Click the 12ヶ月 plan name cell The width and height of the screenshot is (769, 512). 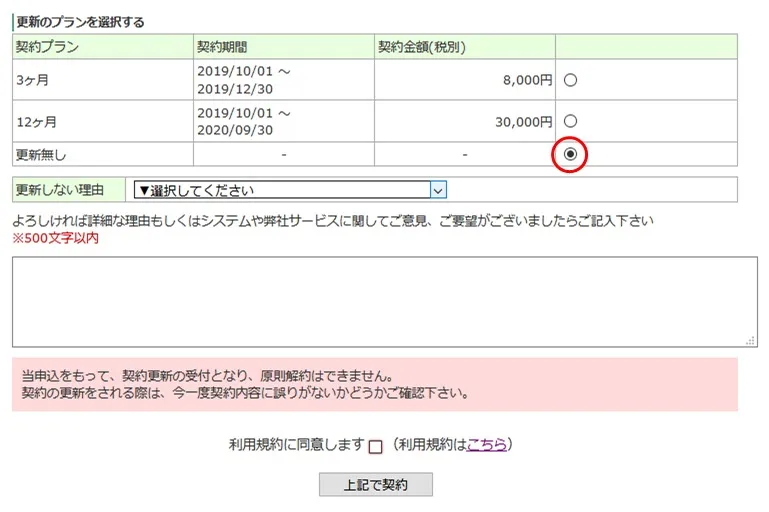(36, 122)
